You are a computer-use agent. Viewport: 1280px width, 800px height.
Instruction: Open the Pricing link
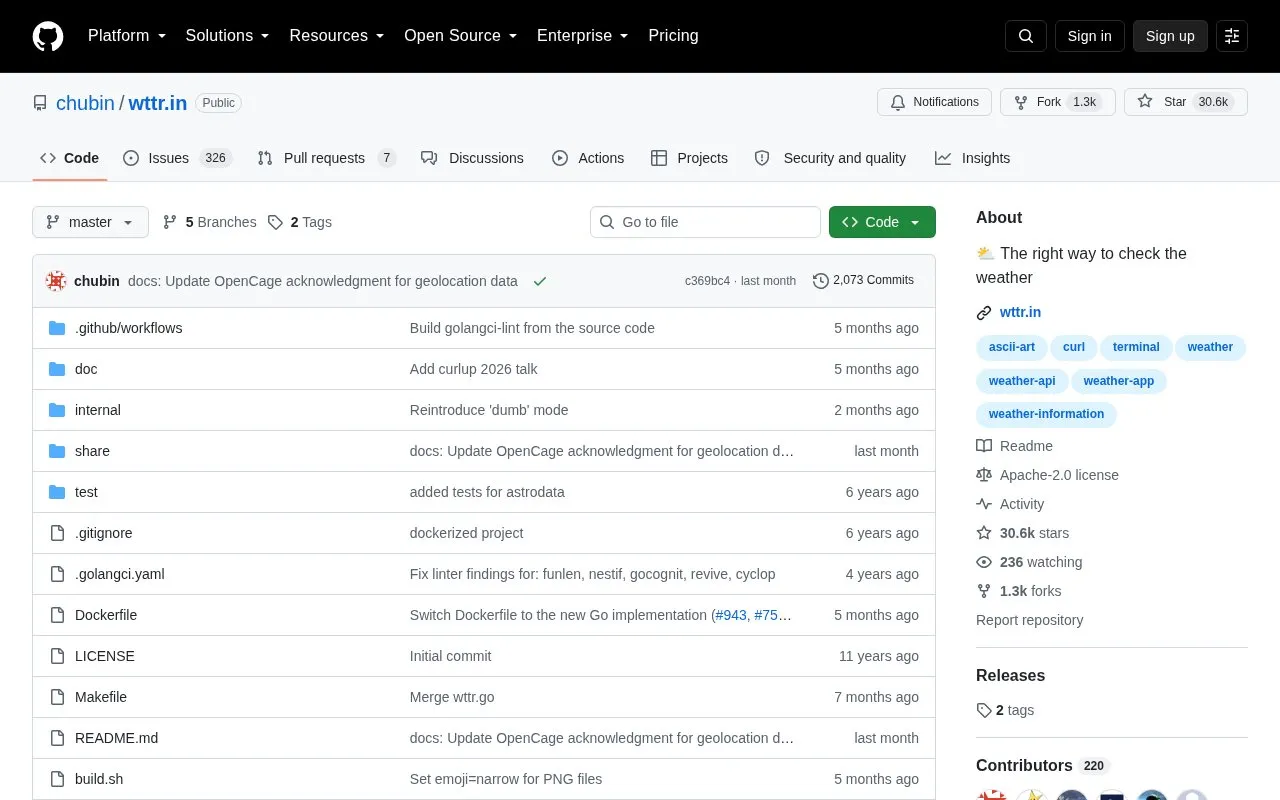coord(673,36)
